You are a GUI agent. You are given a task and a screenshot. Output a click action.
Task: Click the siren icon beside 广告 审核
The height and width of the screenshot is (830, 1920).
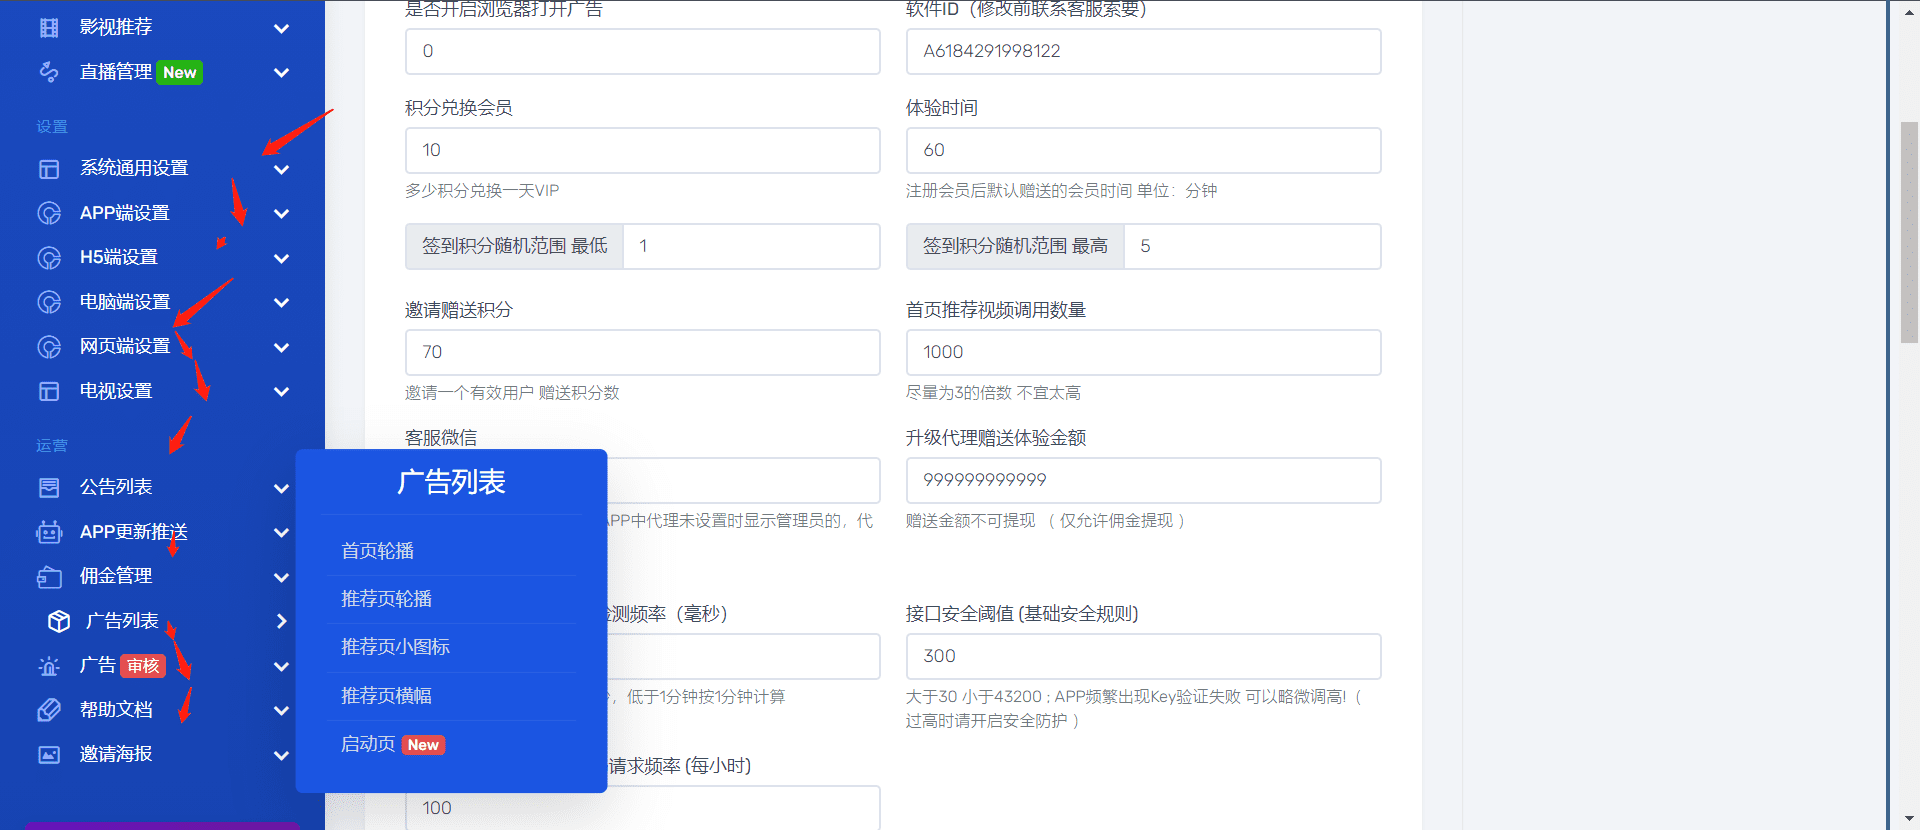pos(49,666)
